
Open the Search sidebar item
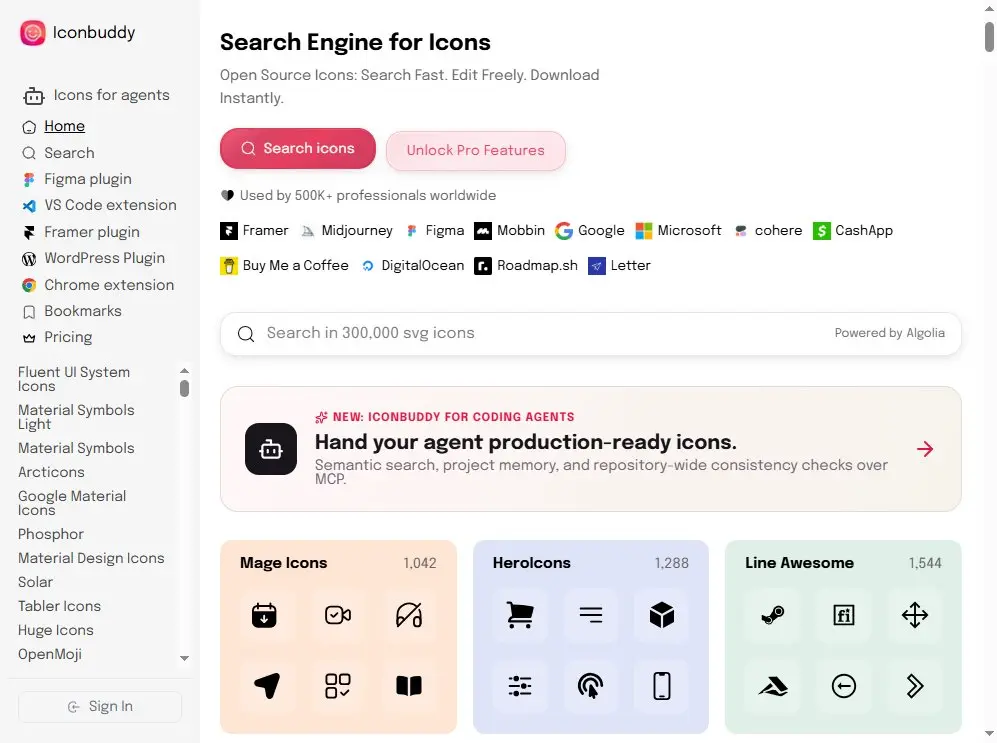pyautogui.click(x=69, y=153)
